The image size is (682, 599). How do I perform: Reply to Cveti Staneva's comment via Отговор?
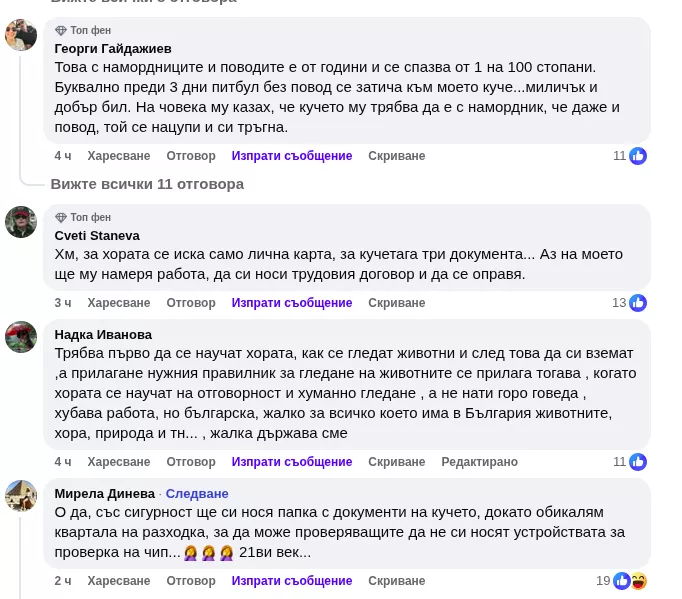click(191, 303)
